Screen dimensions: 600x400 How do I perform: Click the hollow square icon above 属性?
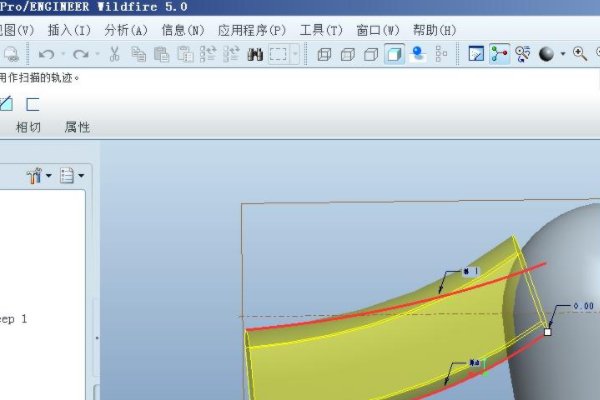[x=33, y=103]
